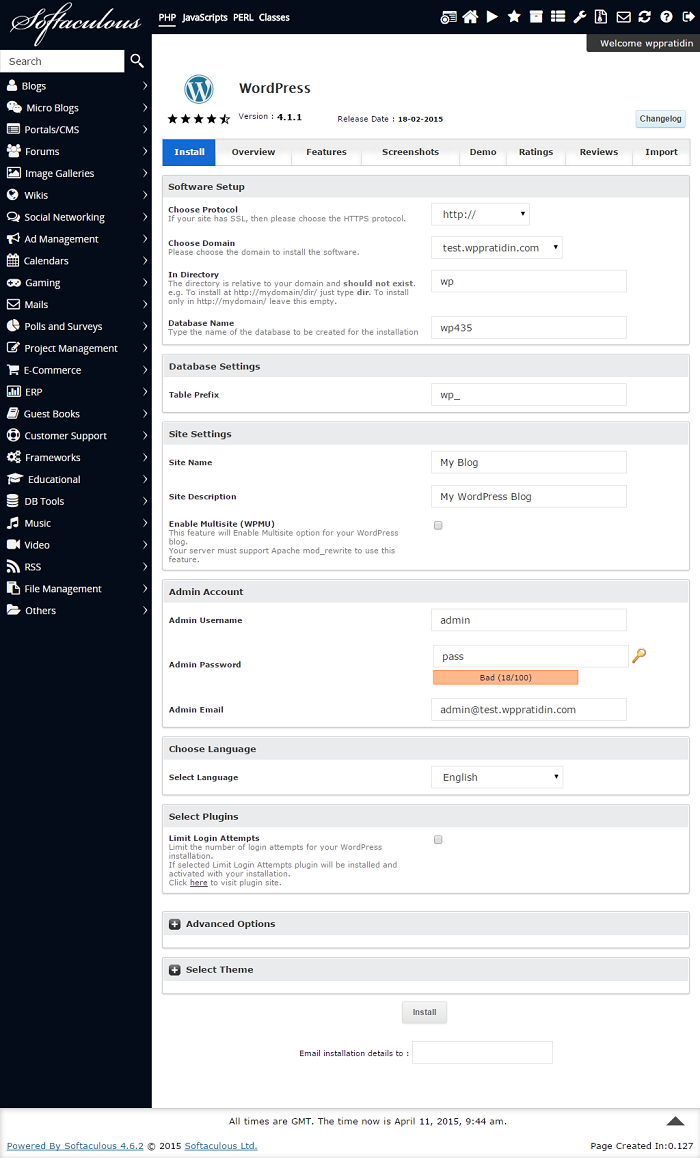Check the Limit Login Attempts option
The width and height of the screenshot is (700, 1162).
(438, 840)
